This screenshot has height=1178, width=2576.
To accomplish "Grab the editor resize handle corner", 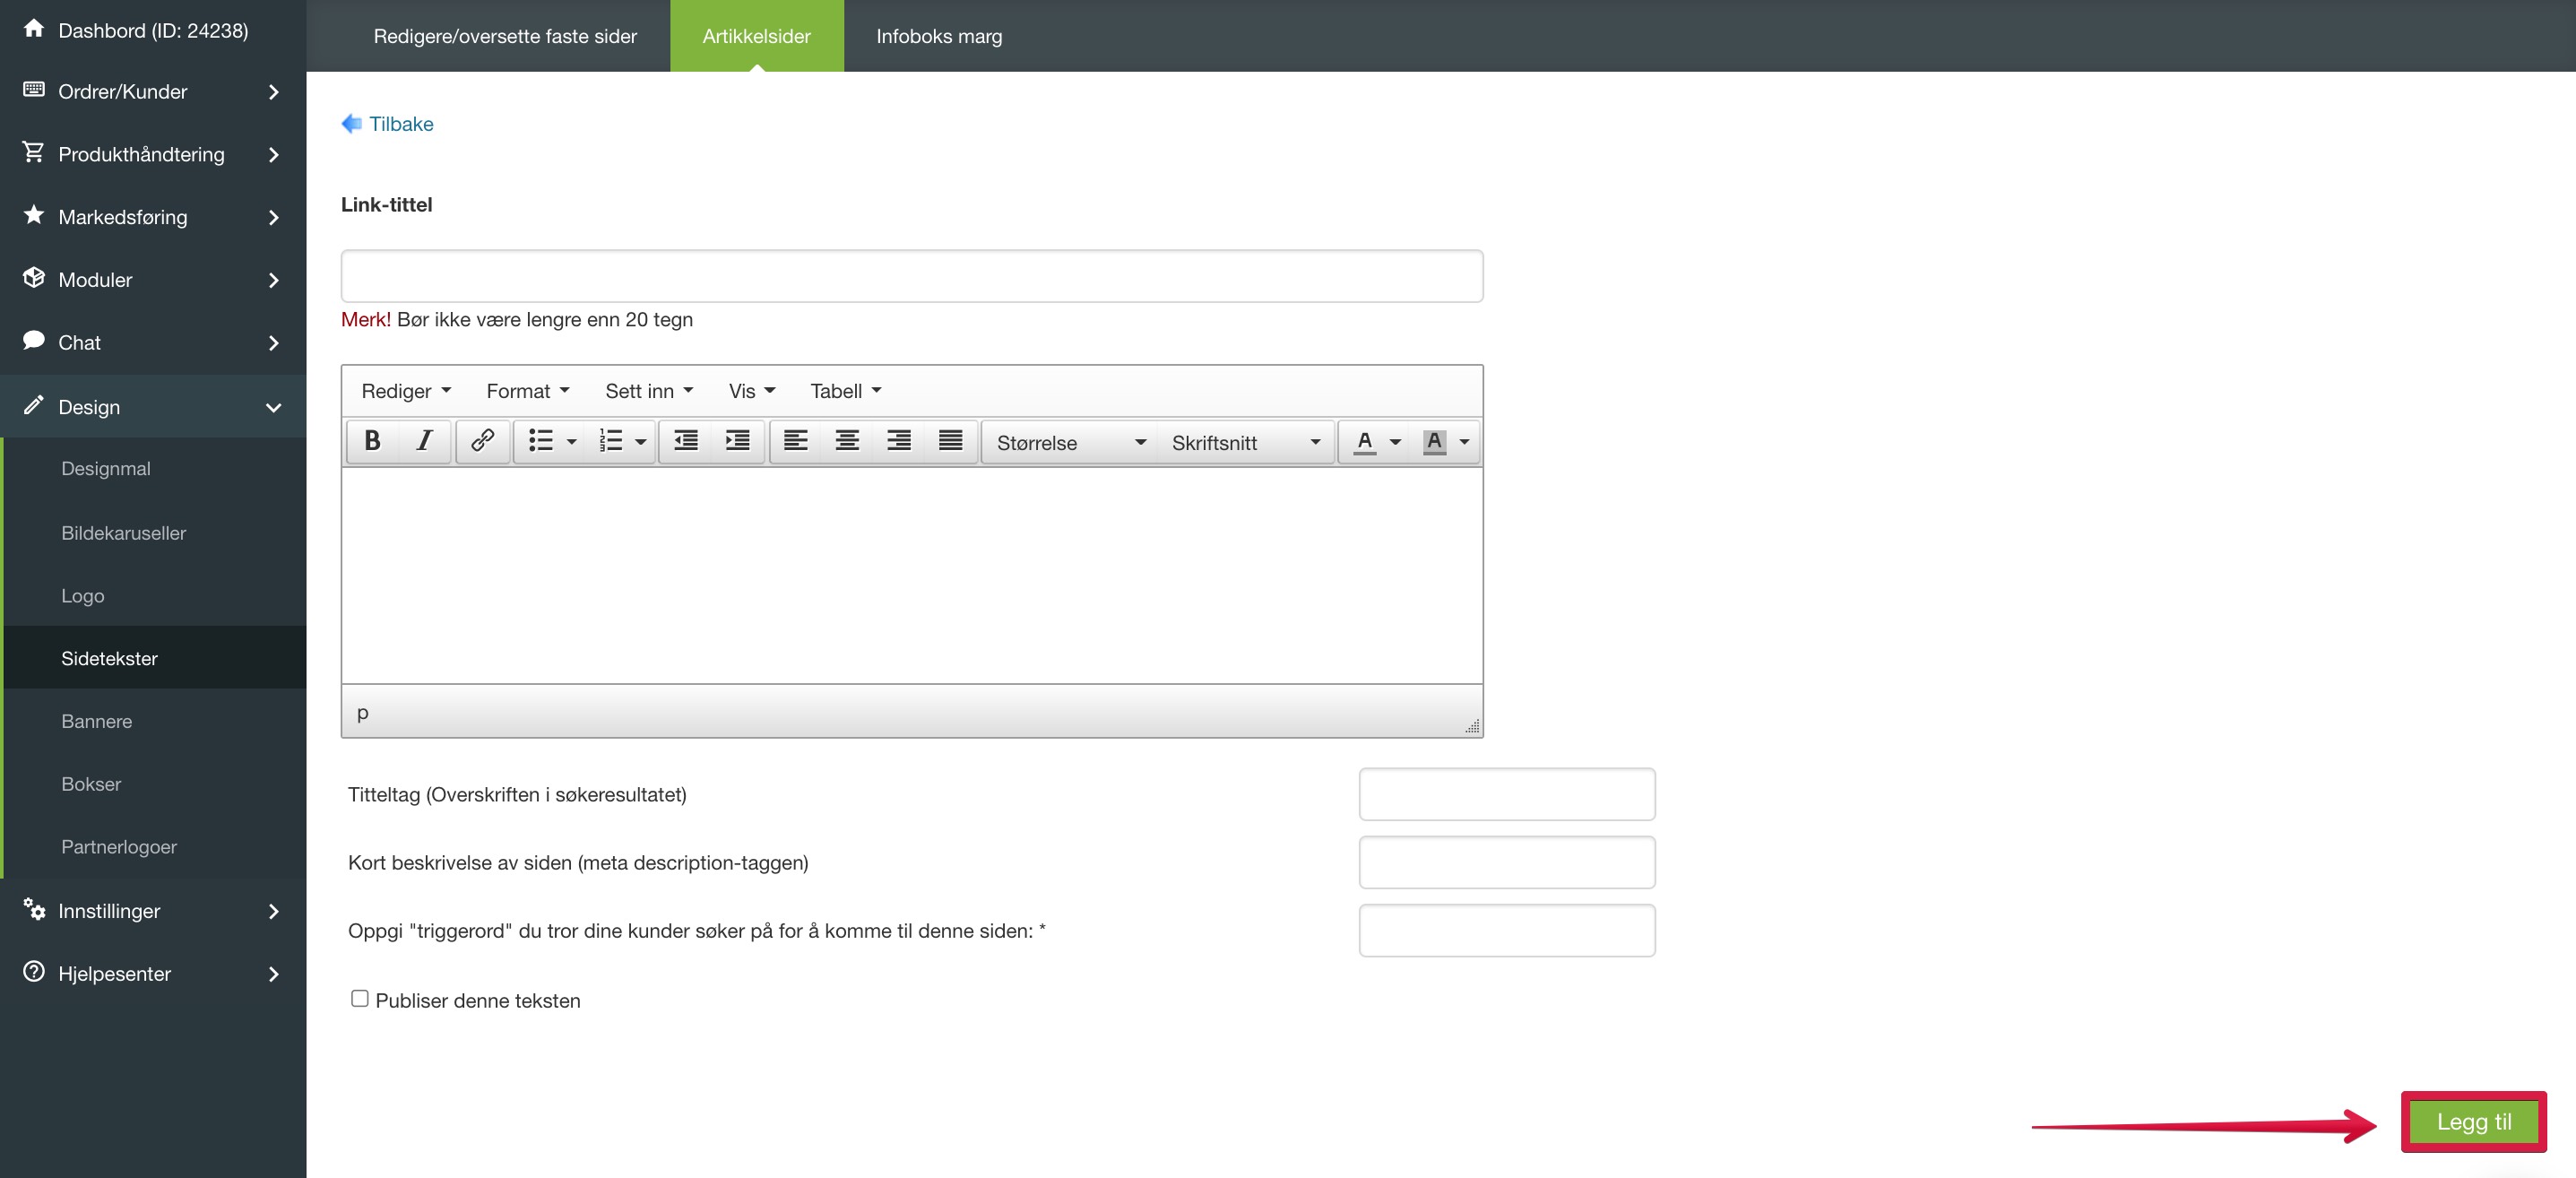I will tap(1472, 727).
